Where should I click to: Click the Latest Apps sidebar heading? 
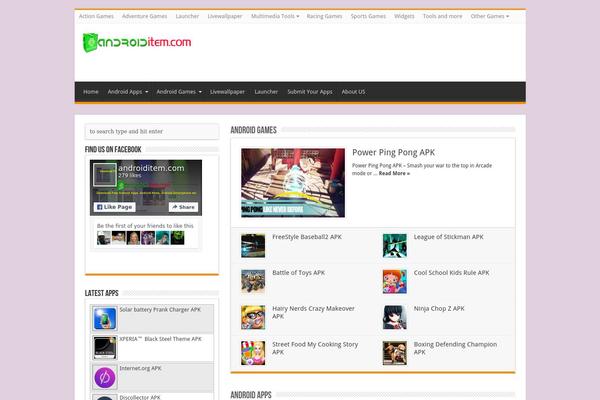click(x=101, y=293)
